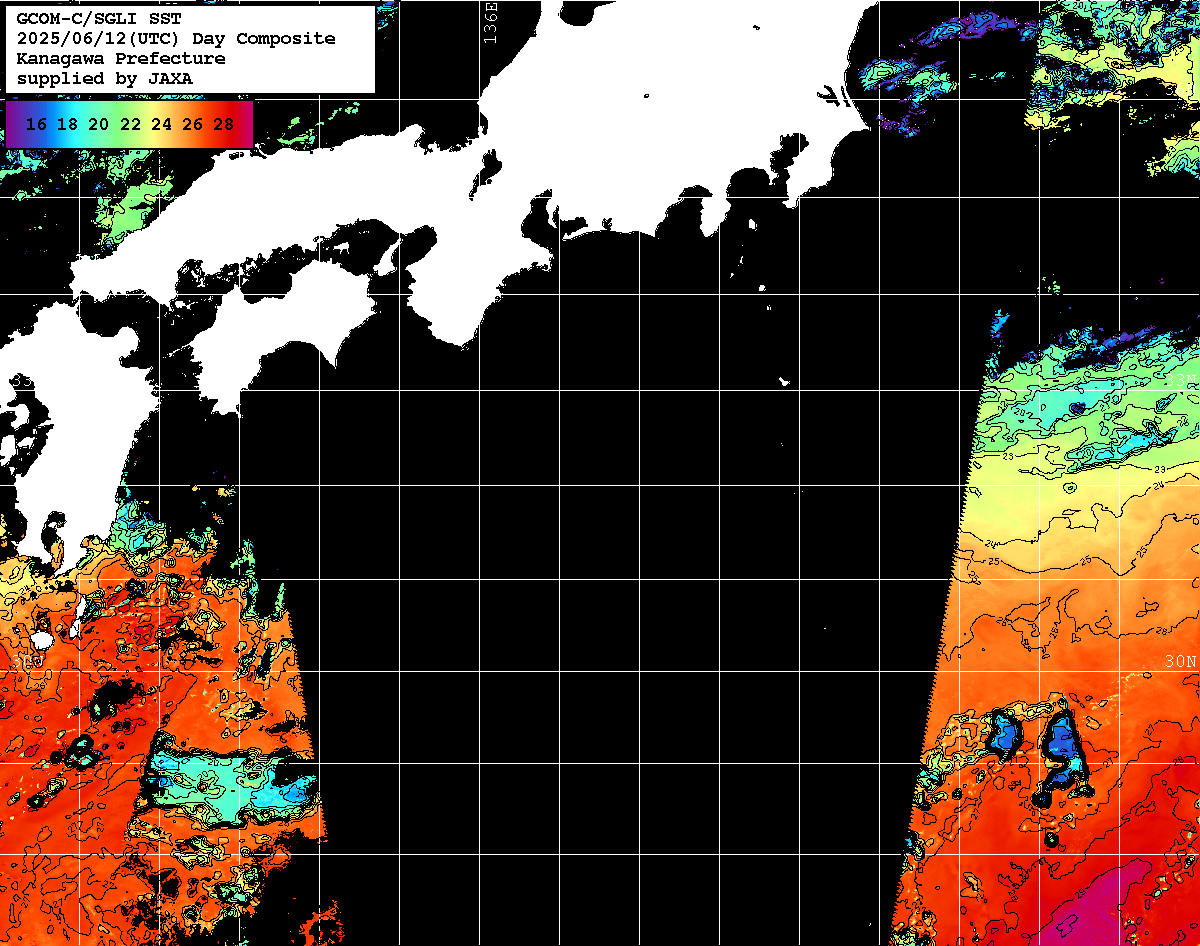
Task: Click the "supplied by JAXA" credit line
Action: pyautogui.click(x=105, y=78)
